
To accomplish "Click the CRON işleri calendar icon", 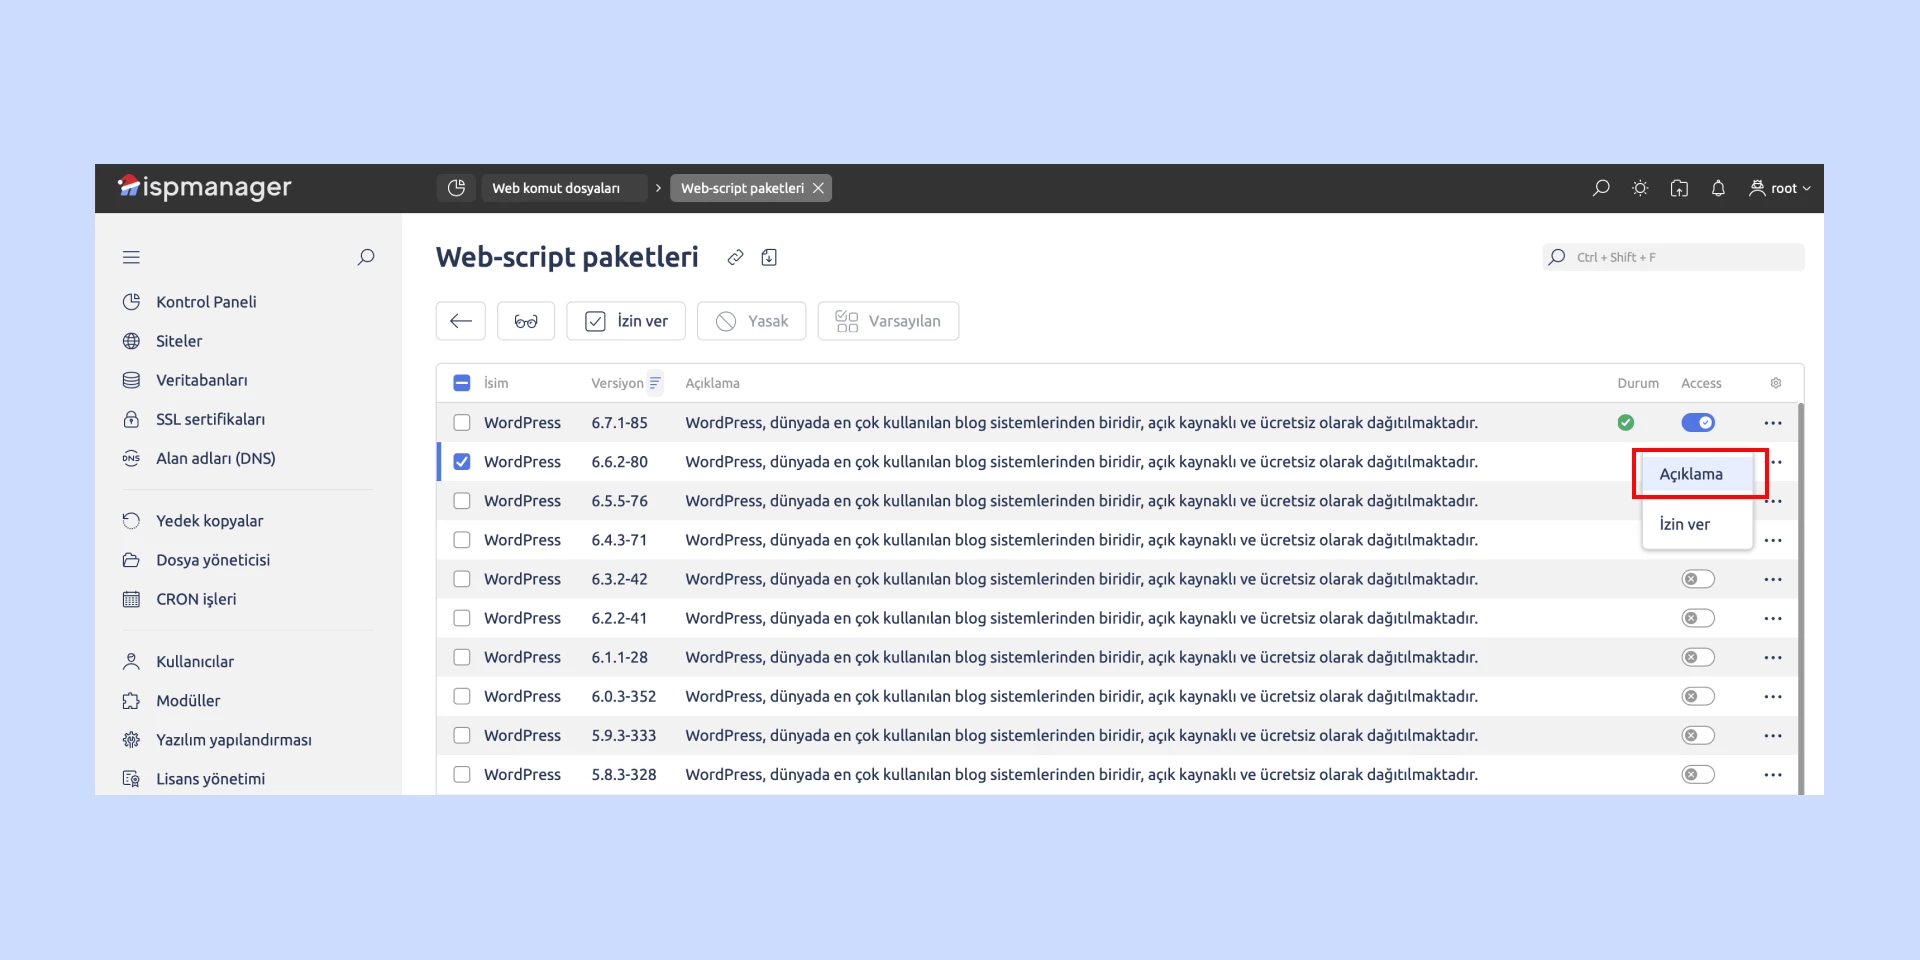I will tap(131, 599).
